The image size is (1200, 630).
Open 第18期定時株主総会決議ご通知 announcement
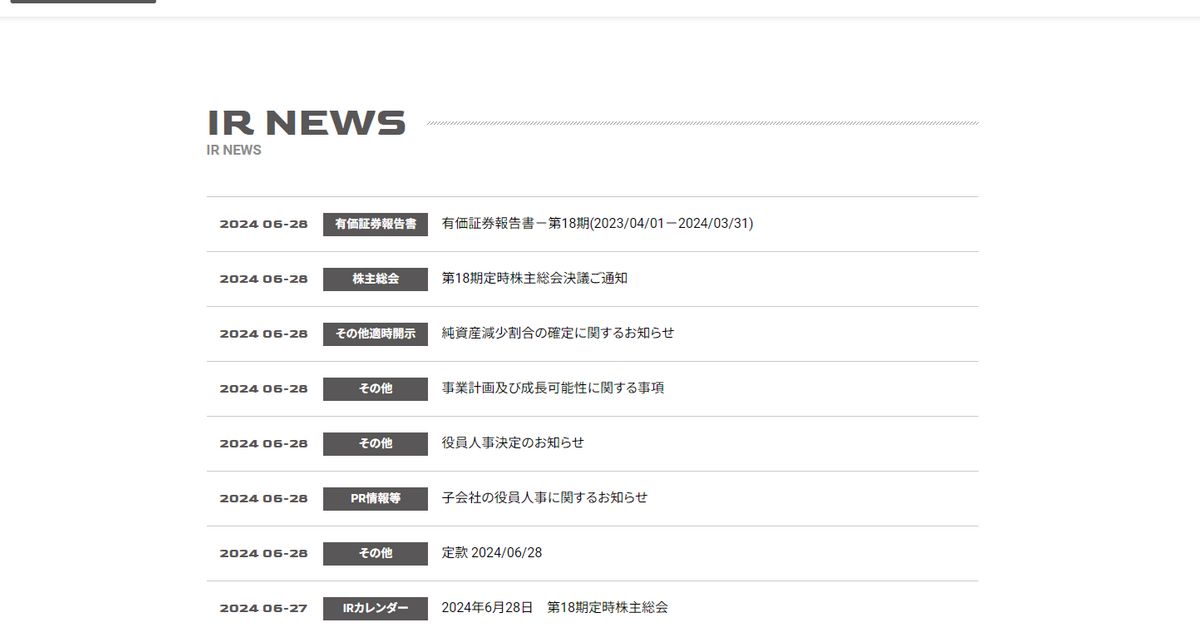coord(534,278)
